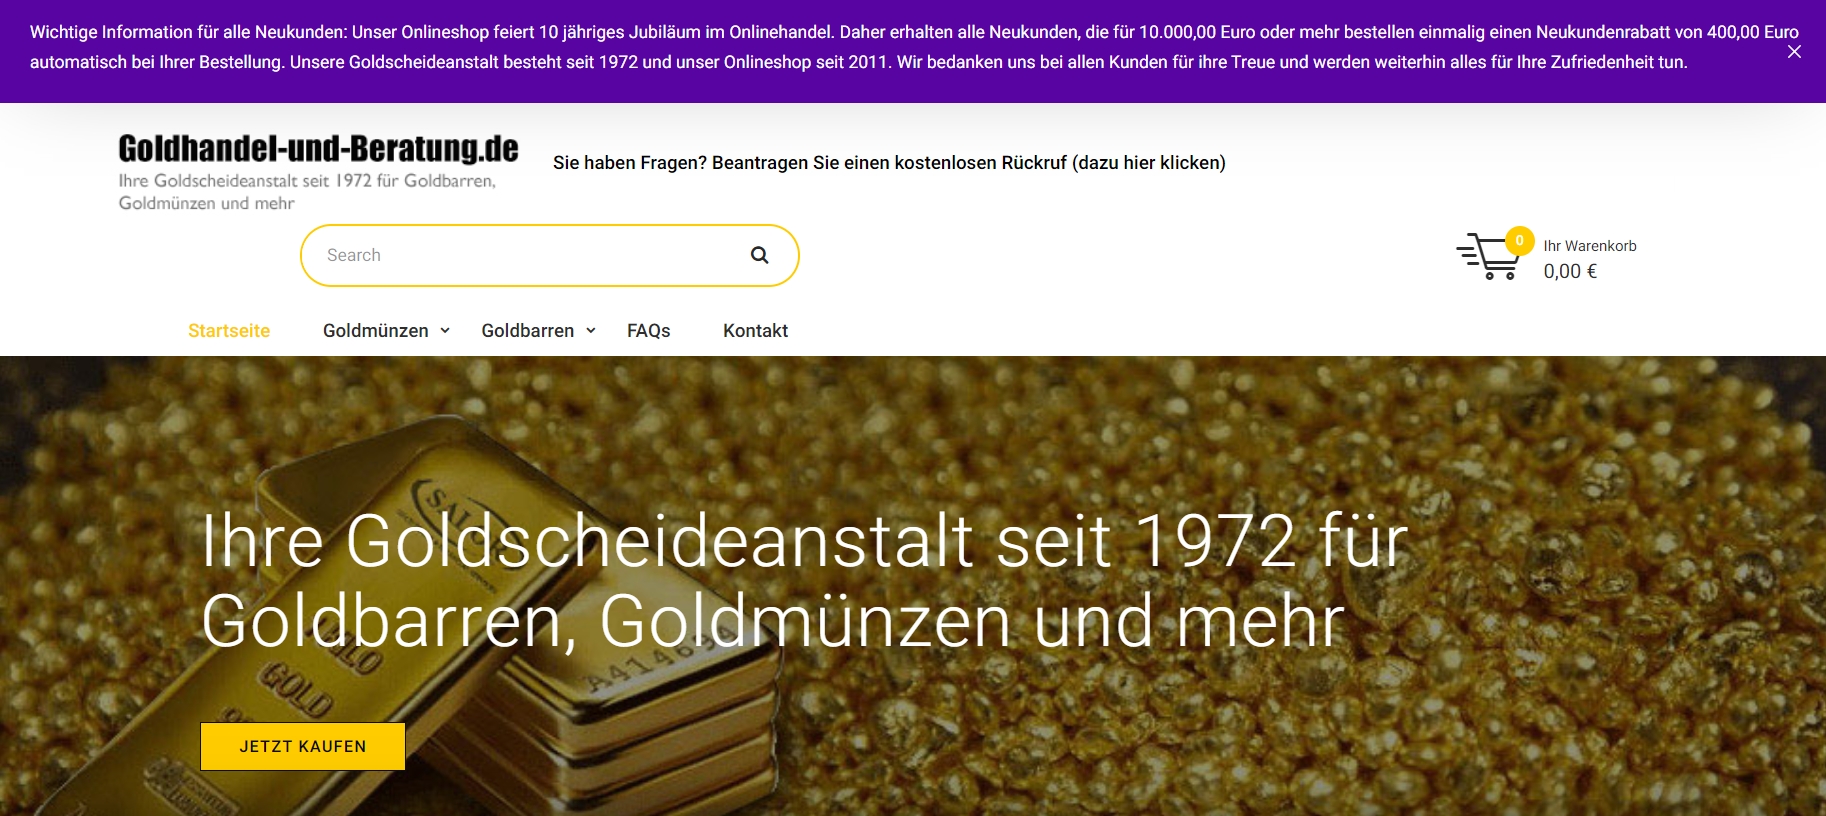Click the JETZT KAUFEN button
The height and width of the screenshot is (816, 1826).
(x=303, y=746)
